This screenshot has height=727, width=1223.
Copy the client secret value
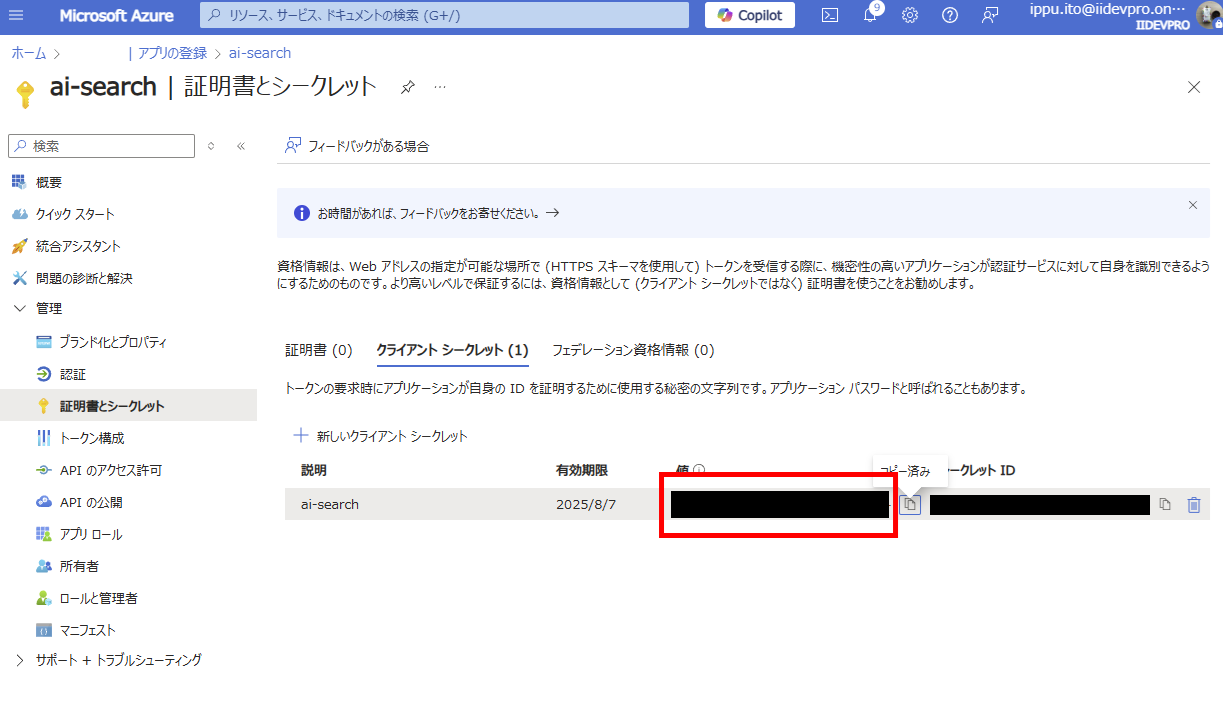pyautogui.click(x=909, y=504)
